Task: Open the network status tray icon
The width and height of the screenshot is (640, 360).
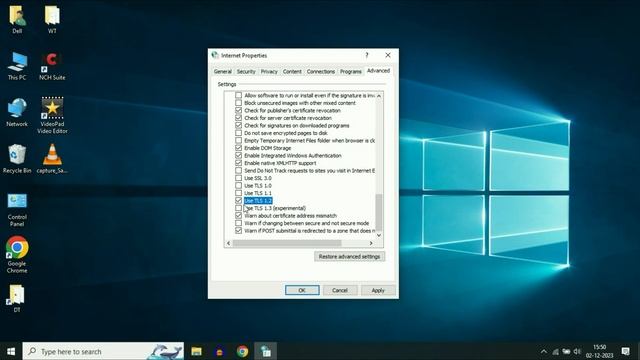Action: pyautogui.click(x=556, y=351)
